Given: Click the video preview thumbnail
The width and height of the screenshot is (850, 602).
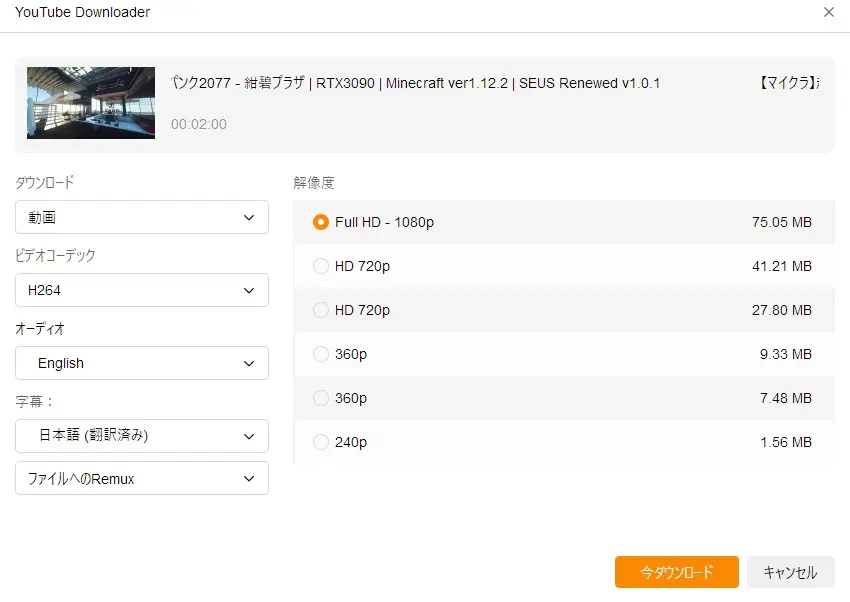Looking at the screenshot, I should 91,103.
